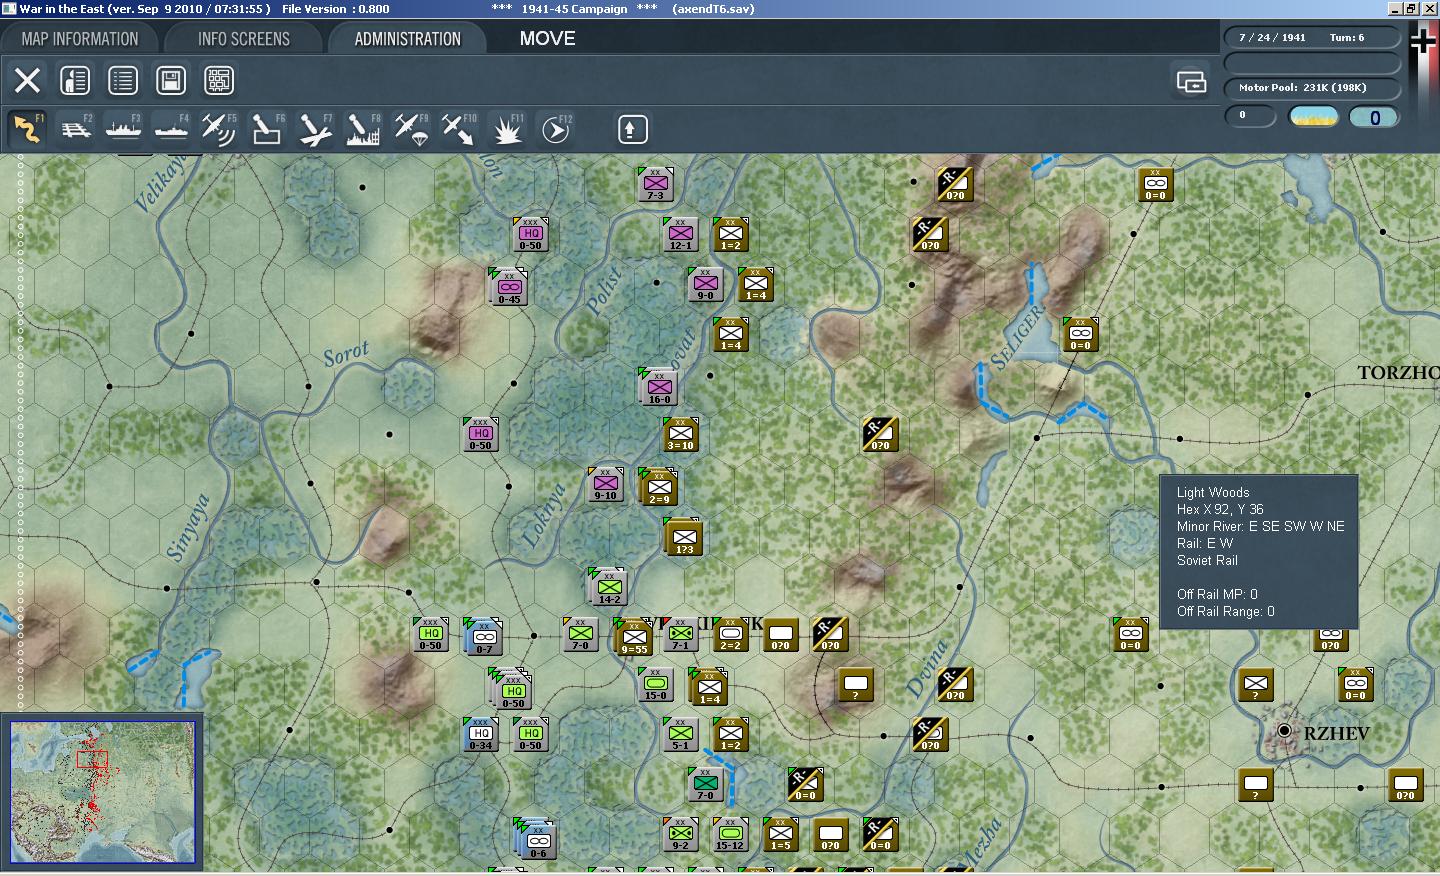Click 'Soviet Rail' in the tooltip
Image resolution: width=1440 pixels, height=876 pixels.
(1207, 561)
